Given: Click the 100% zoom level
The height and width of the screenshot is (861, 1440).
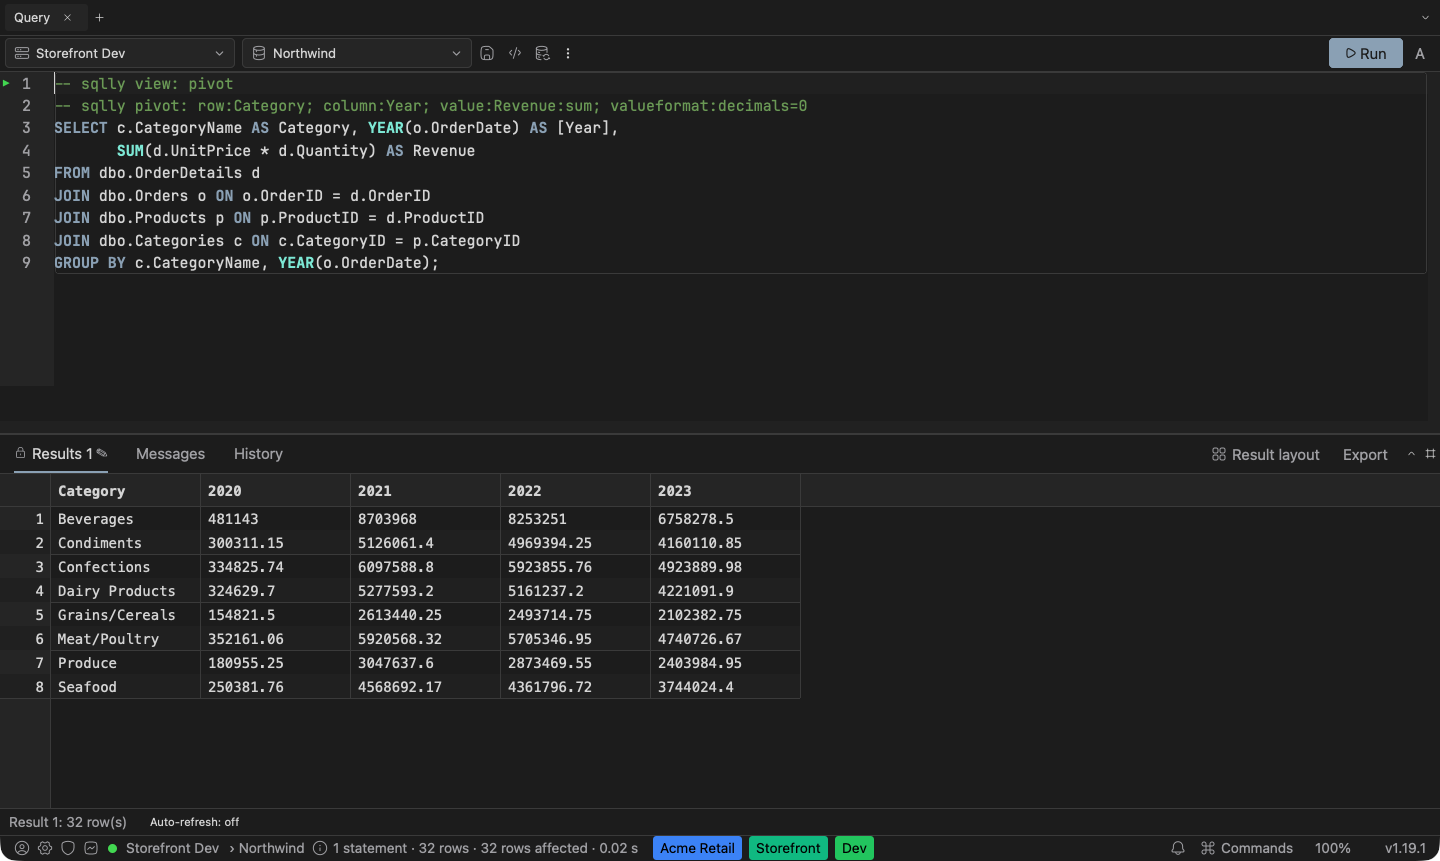Looking at the screenshot, I should coord(1333,848).
